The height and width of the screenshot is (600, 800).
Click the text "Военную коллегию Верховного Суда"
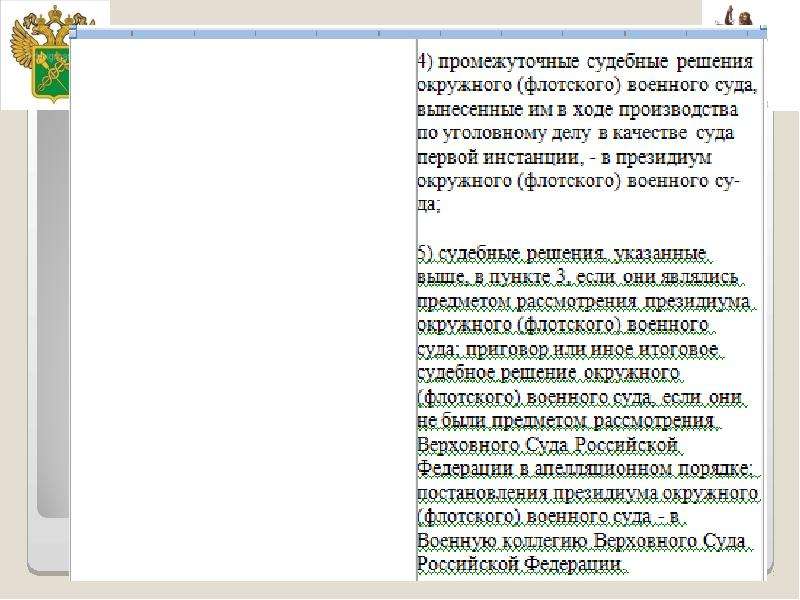pyautogui.click(x=581, y=540)
